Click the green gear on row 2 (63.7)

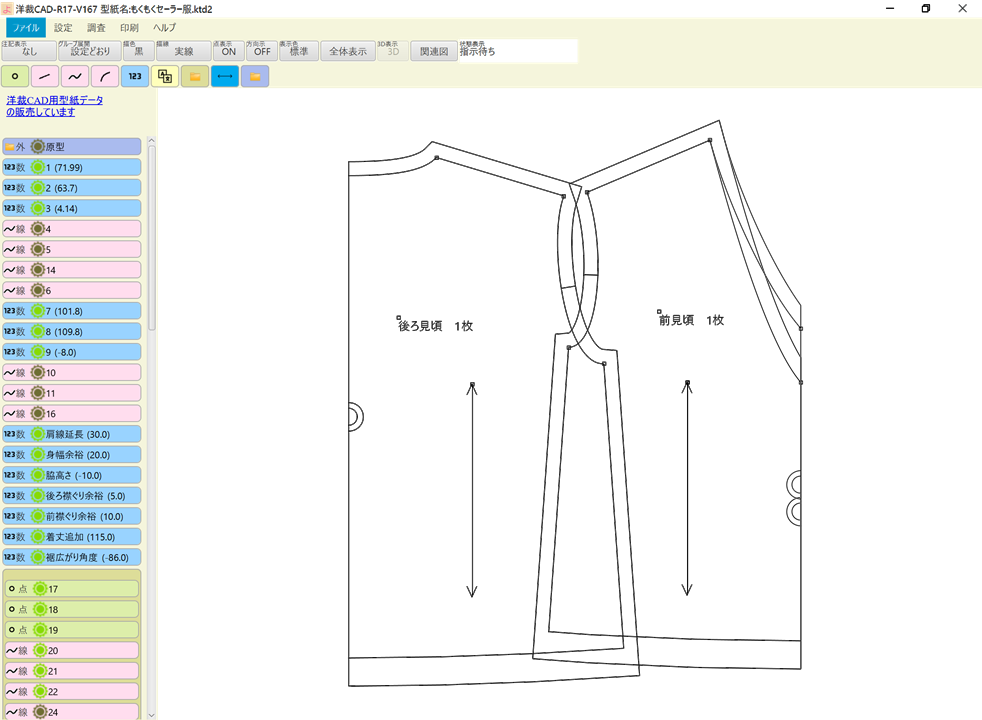click(38, 188)
